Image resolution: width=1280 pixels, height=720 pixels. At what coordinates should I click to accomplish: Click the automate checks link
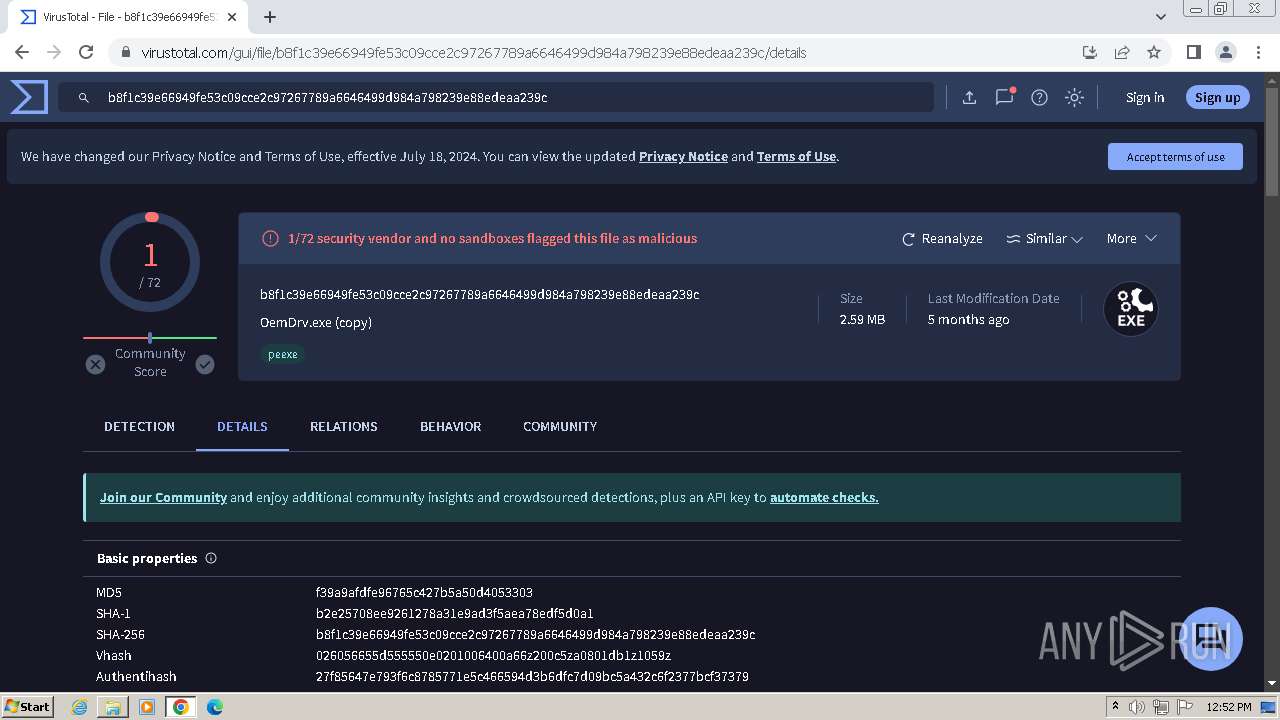coord(824,497)
